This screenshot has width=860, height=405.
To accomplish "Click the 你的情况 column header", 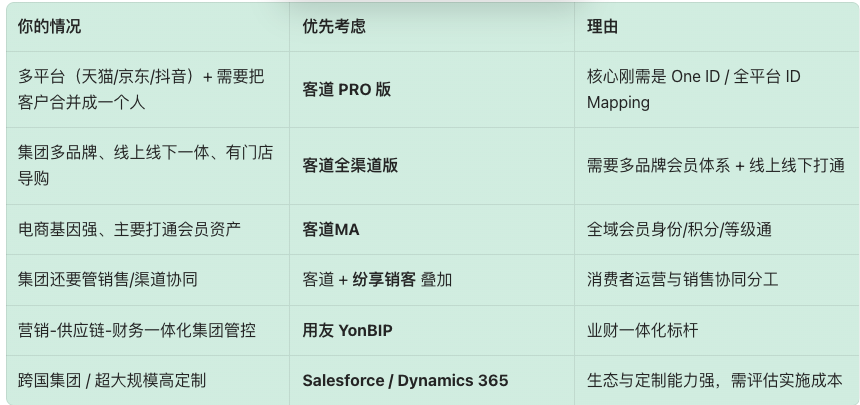I will point(49,26).
